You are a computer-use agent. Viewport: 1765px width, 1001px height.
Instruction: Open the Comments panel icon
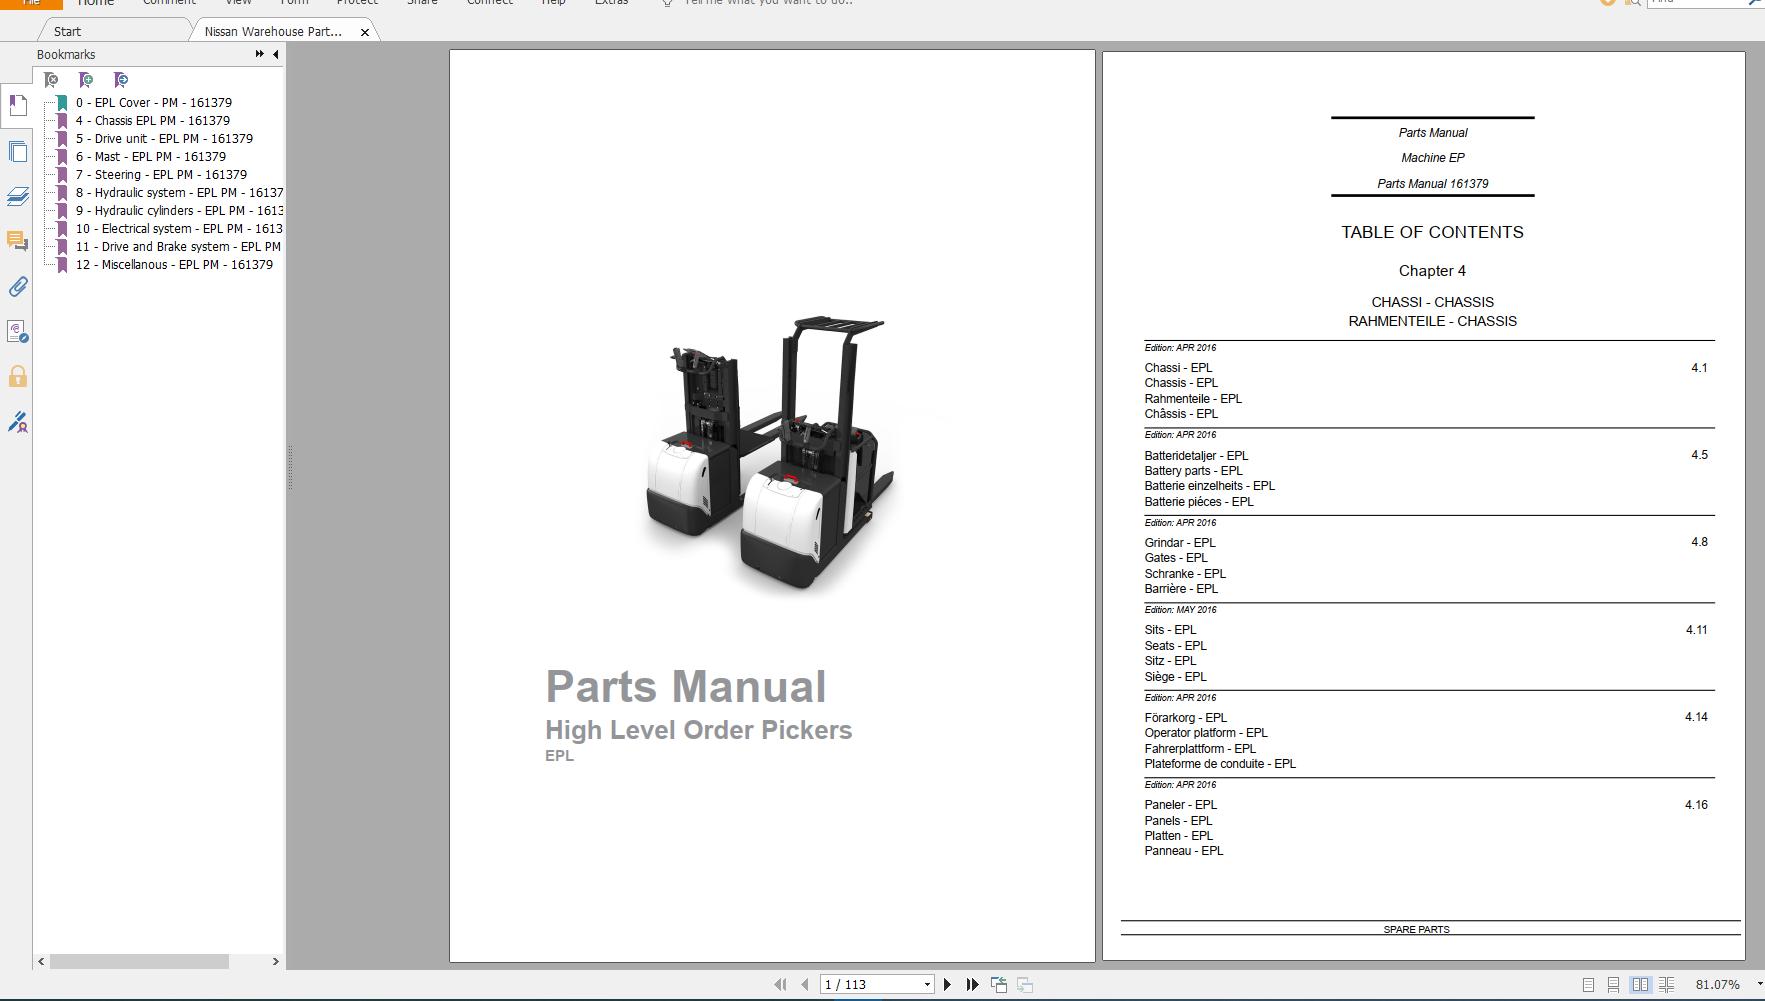click(x=17, y=241)
